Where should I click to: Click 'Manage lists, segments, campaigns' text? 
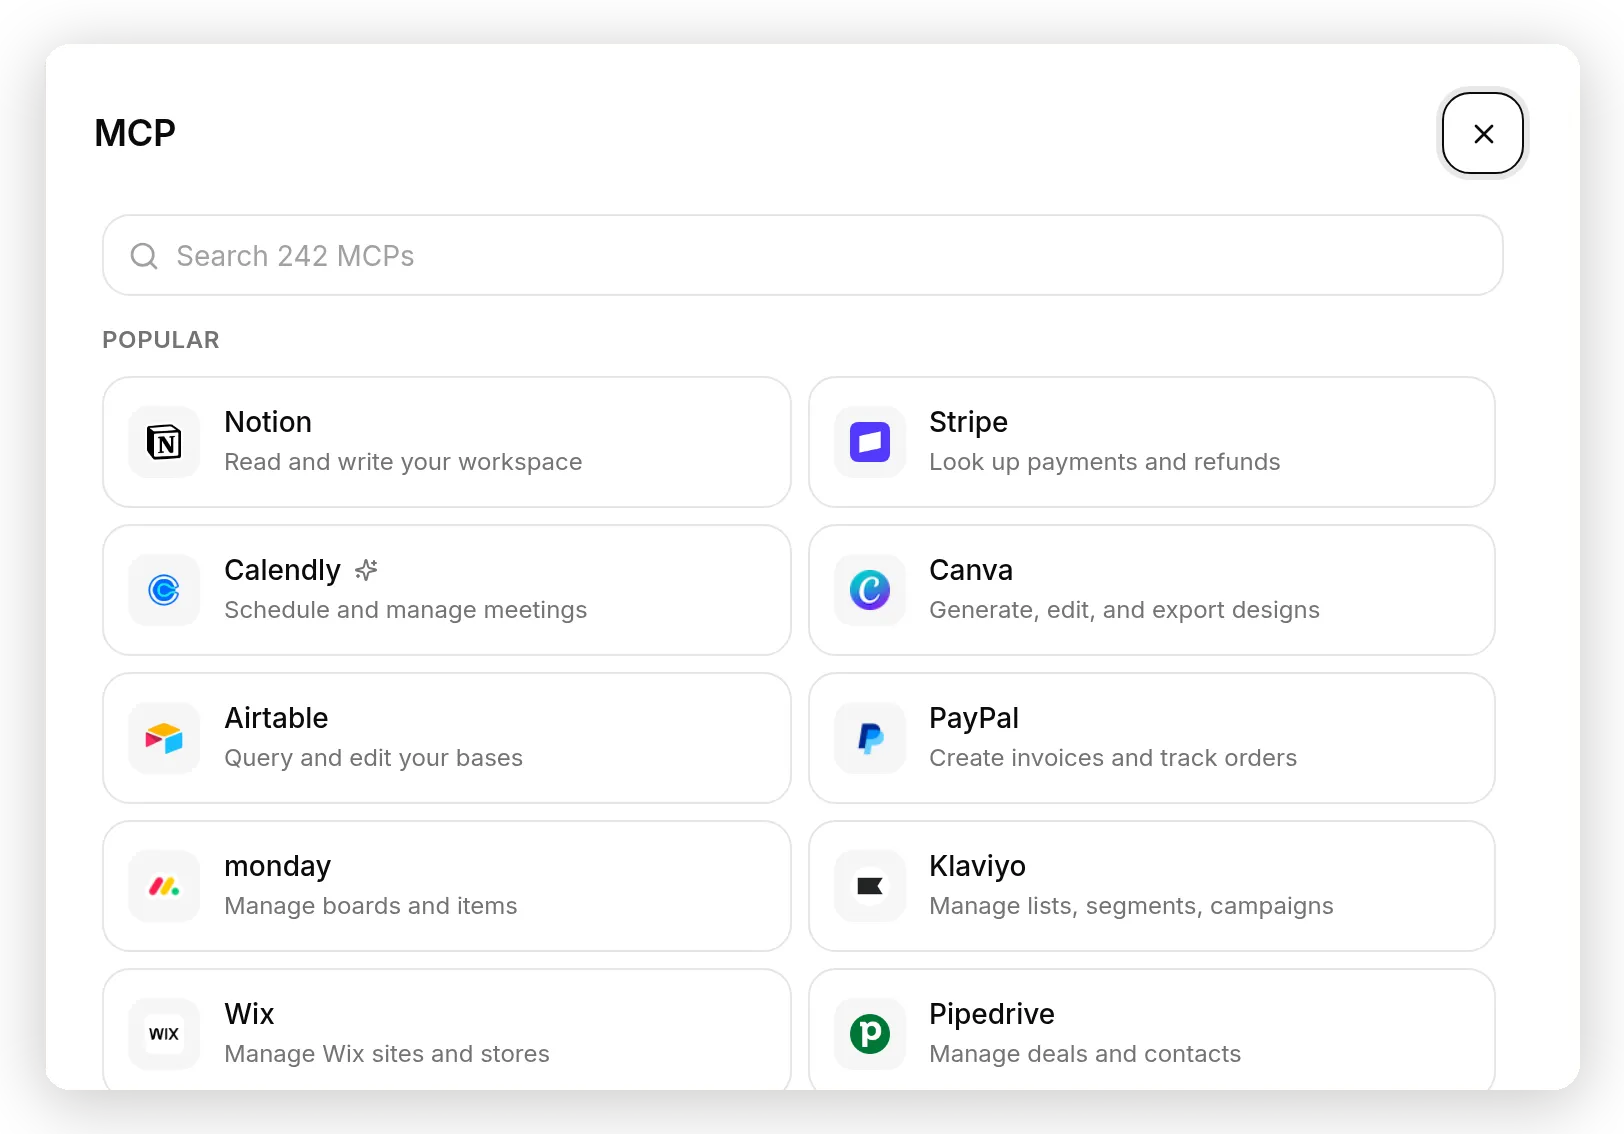pyautogui.click(x=1132, y=906)
